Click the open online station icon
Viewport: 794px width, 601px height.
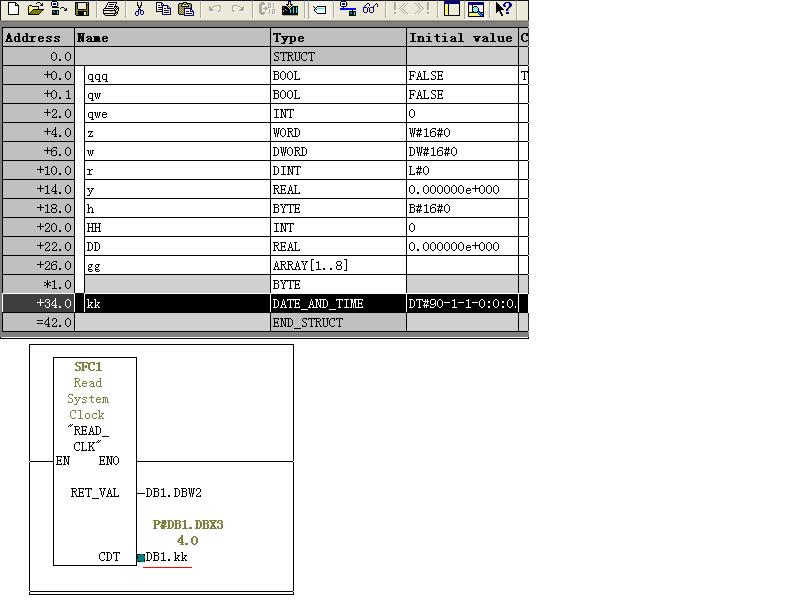point(59,9)
